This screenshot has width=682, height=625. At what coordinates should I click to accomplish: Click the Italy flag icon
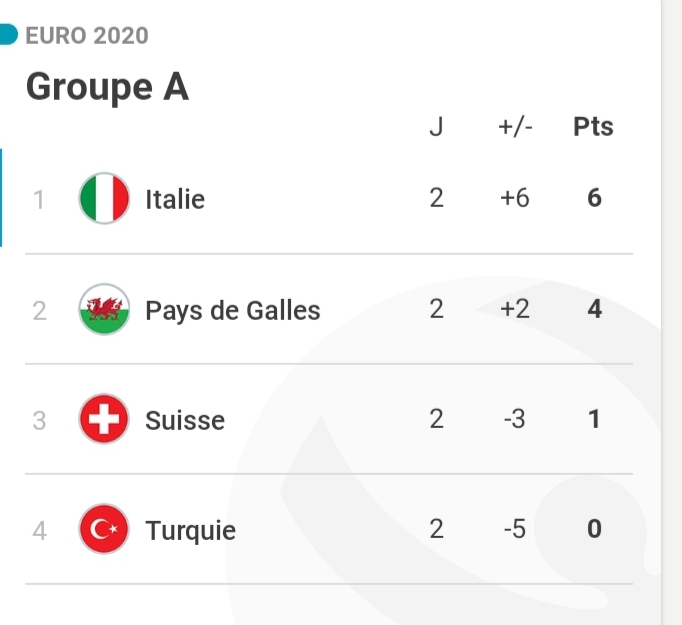[x=104, y=198]
